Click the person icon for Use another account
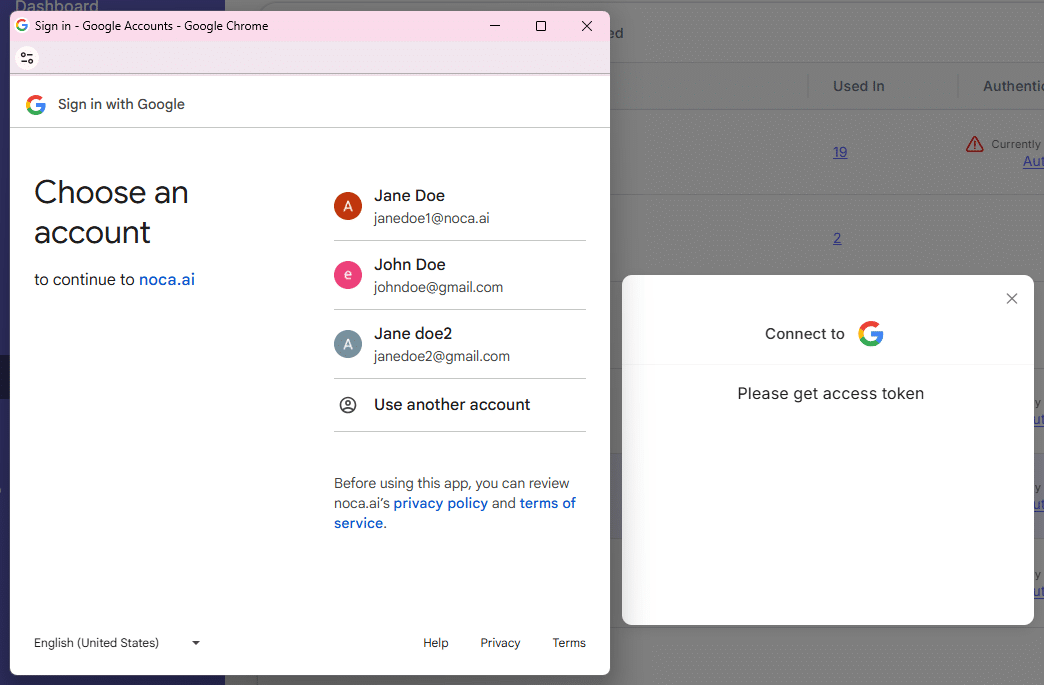The width and height of the screenshot is (1044, 685). [x=348, y=405]
